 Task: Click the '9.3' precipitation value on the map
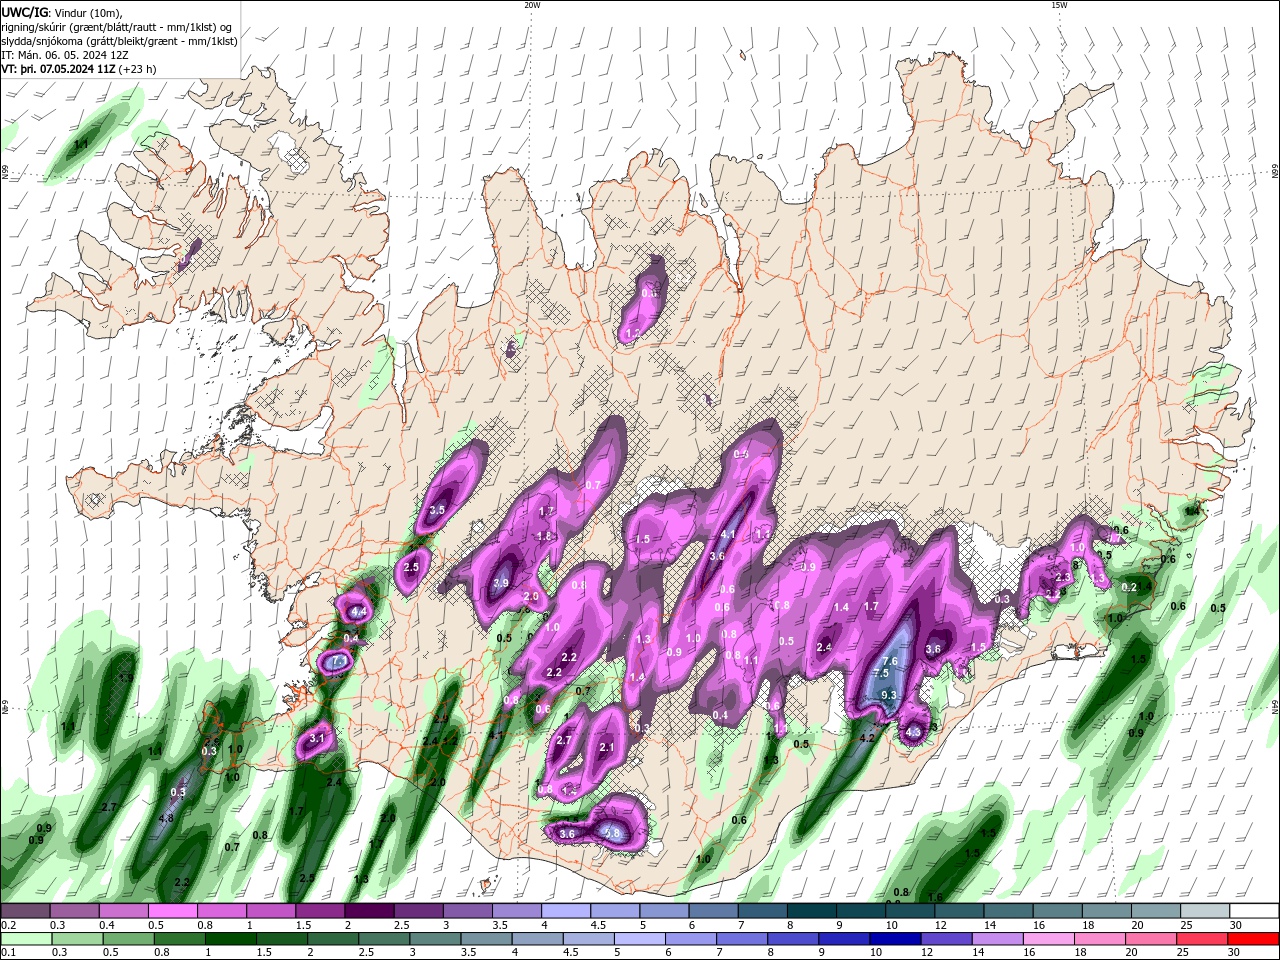(x=888, y=695)
